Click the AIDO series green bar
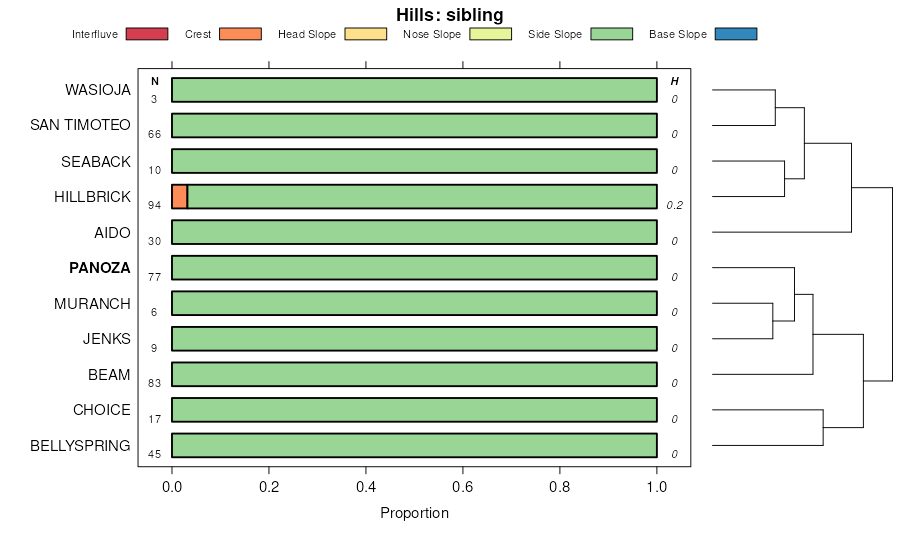 coord(414,233)
